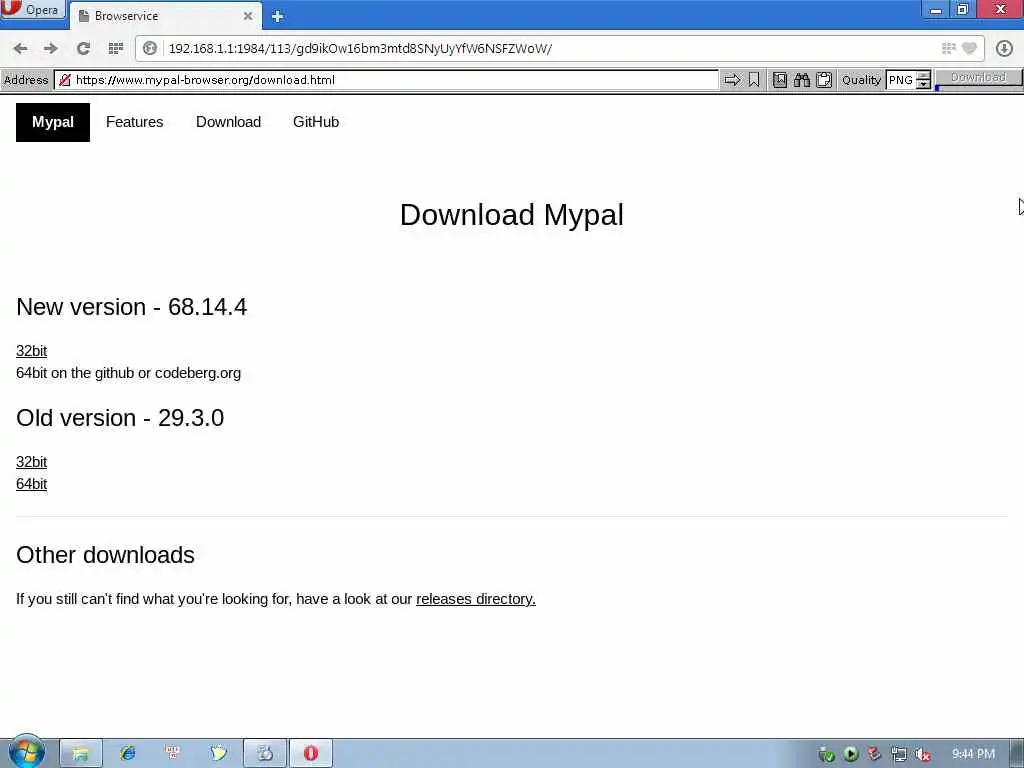Open the Features menu item
The width and height of the screenshot is (1024, 768).
tap(135, 122)
